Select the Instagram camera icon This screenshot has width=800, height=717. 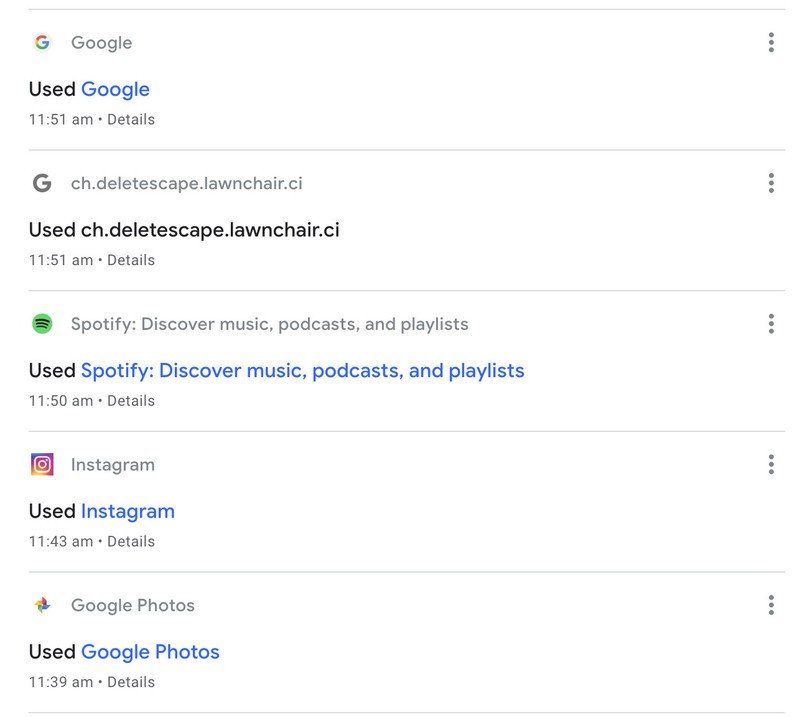click(43, 464)
